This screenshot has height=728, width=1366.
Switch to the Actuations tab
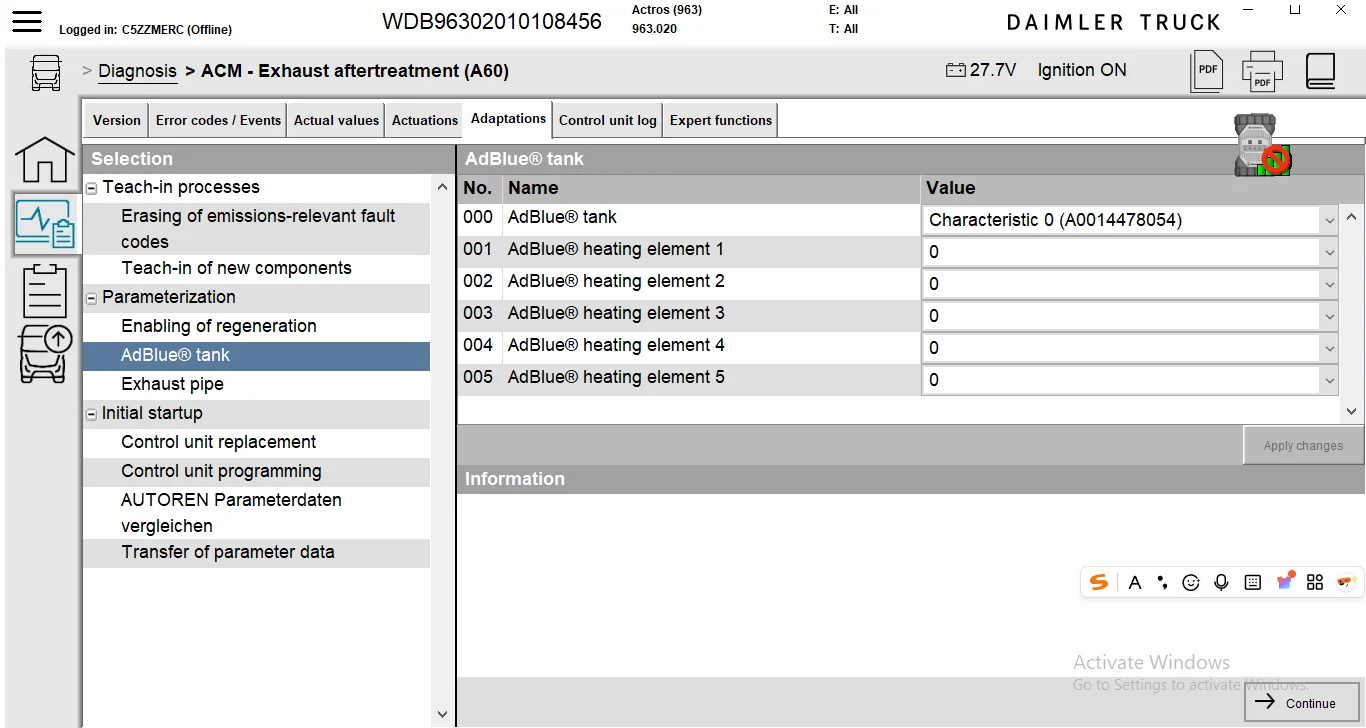424,120
